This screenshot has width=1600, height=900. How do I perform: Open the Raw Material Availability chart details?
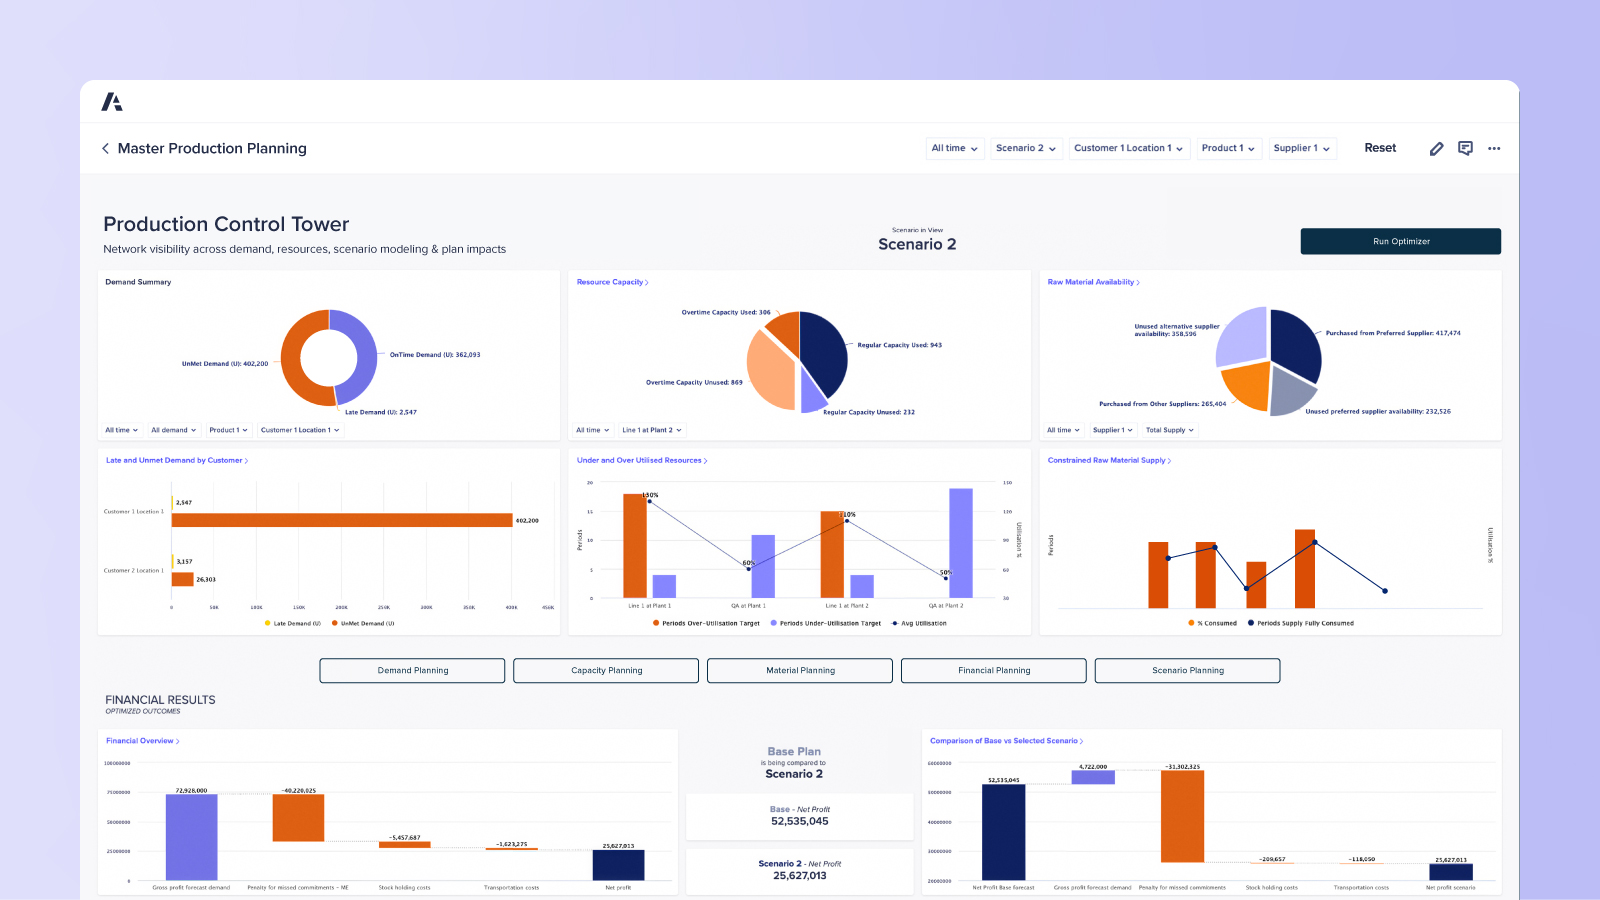(1094, 282)
